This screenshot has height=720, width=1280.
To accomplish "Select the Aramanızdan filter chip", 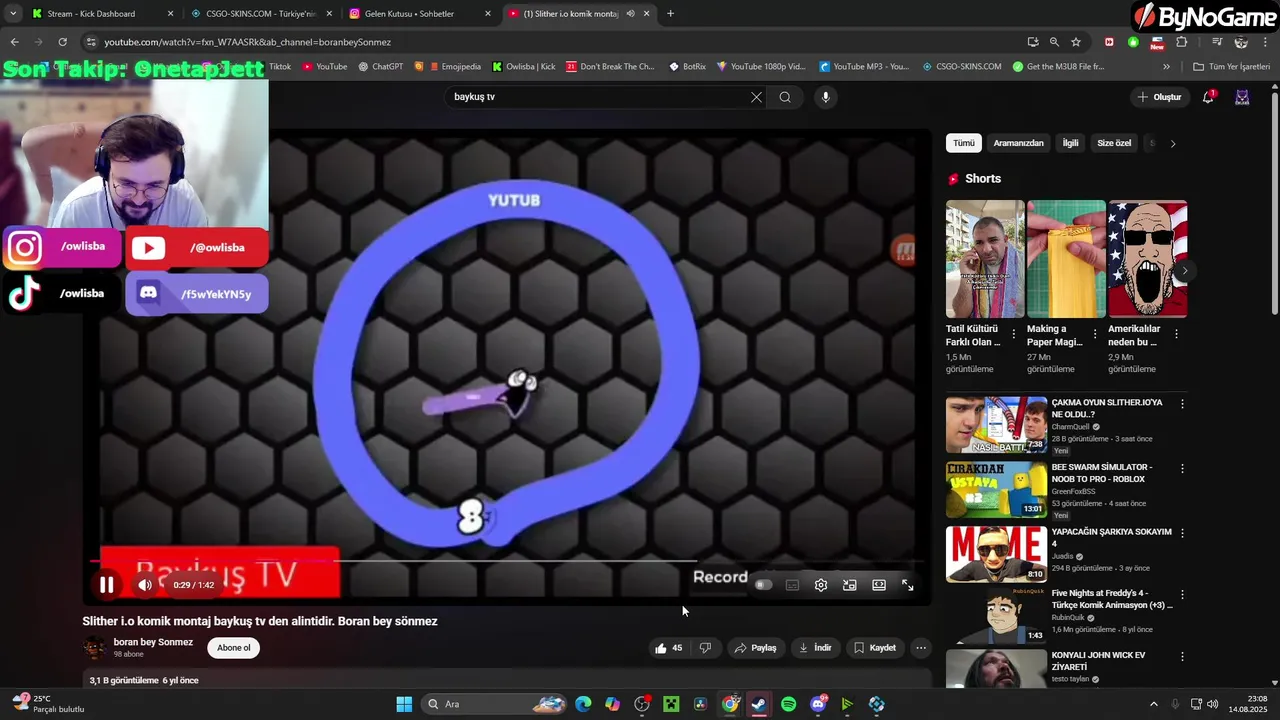I will tap(1018, 143).
